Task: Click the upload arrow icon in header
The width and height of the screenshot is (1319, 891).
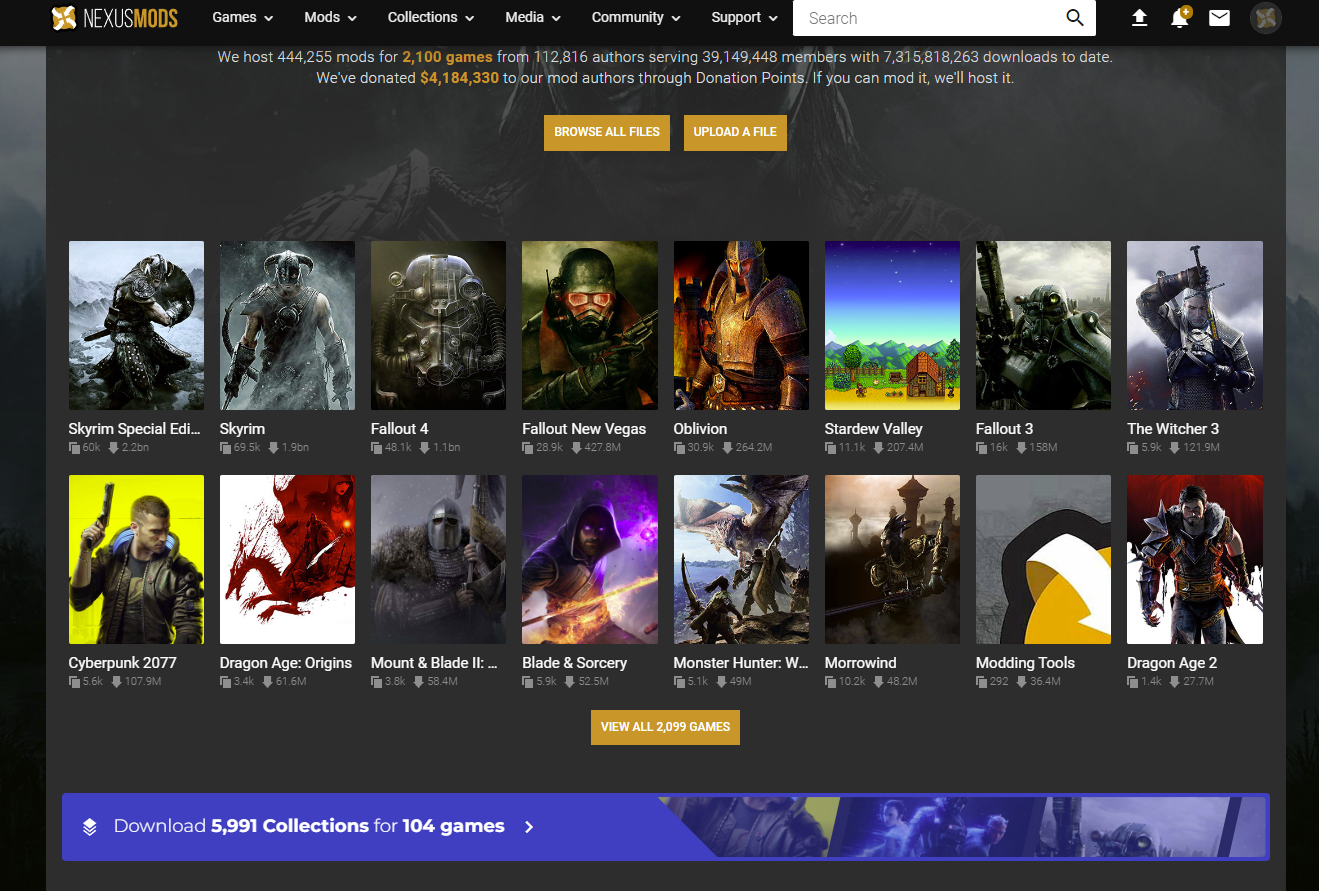Action: pos(1139,17)
